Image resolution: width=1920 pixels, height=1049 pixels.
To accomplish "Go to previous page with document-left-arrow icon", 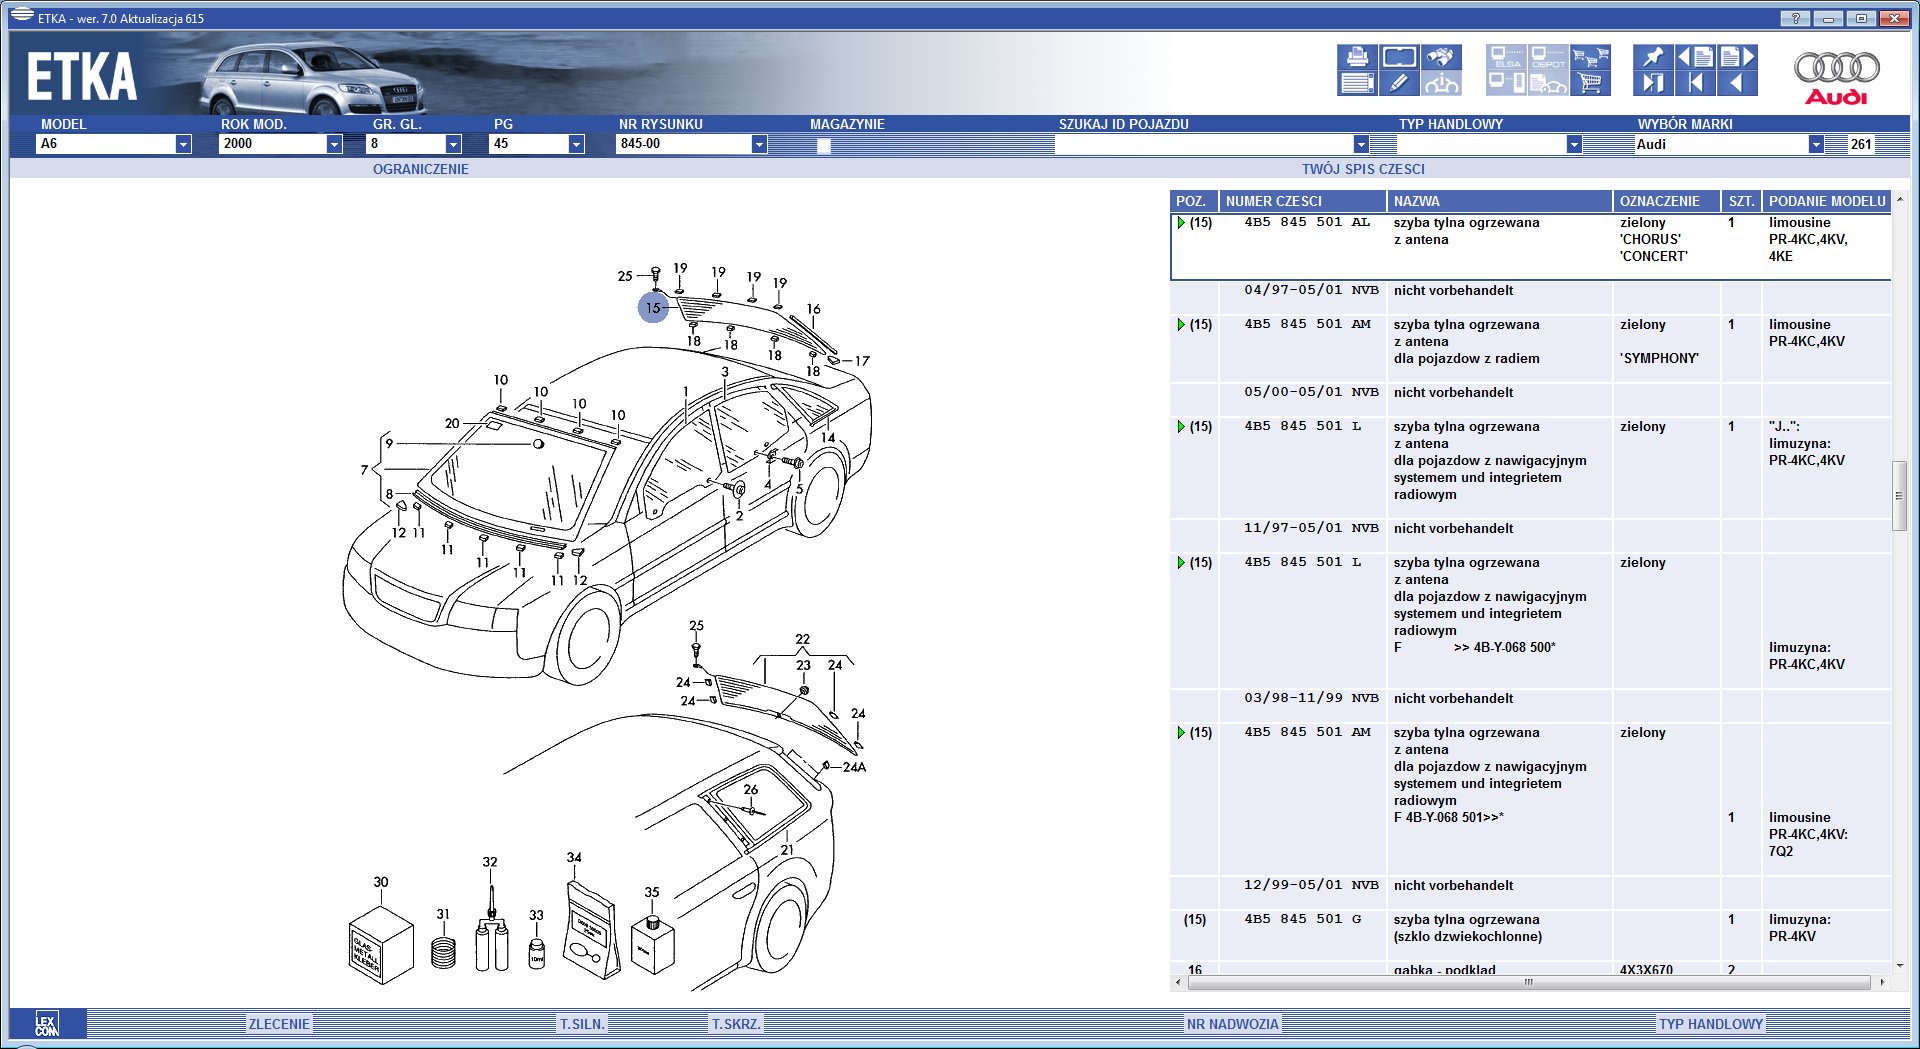I will [1695, 57].
